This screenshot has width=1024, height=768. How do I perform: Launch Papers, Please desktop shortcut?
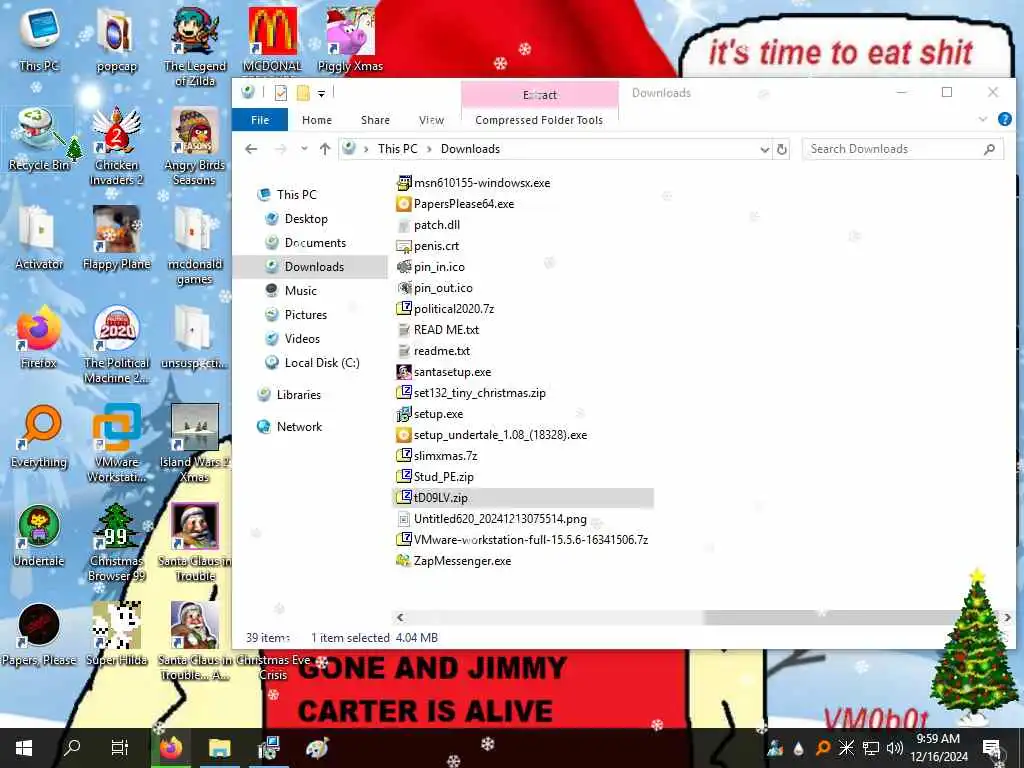pos(39,633)
